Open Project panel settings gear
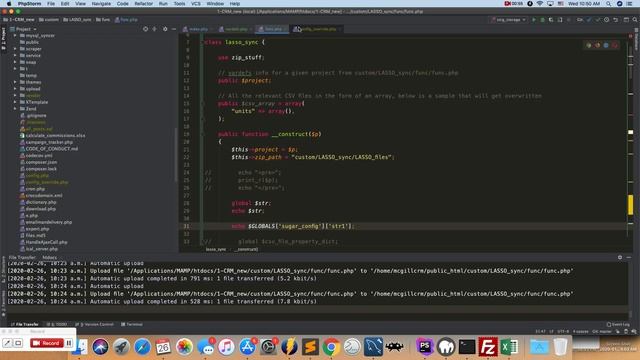This screenshot has height=360, width=640. tap(165, 29)
